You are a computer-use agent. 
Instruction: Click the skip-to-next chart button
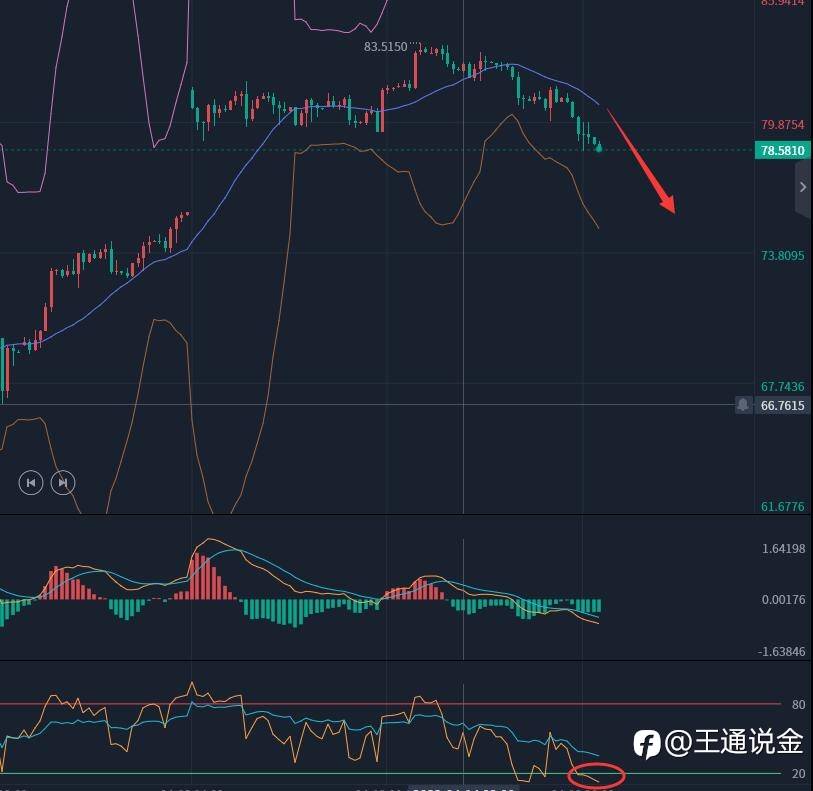pyautogui.click(x=63, y=483)
